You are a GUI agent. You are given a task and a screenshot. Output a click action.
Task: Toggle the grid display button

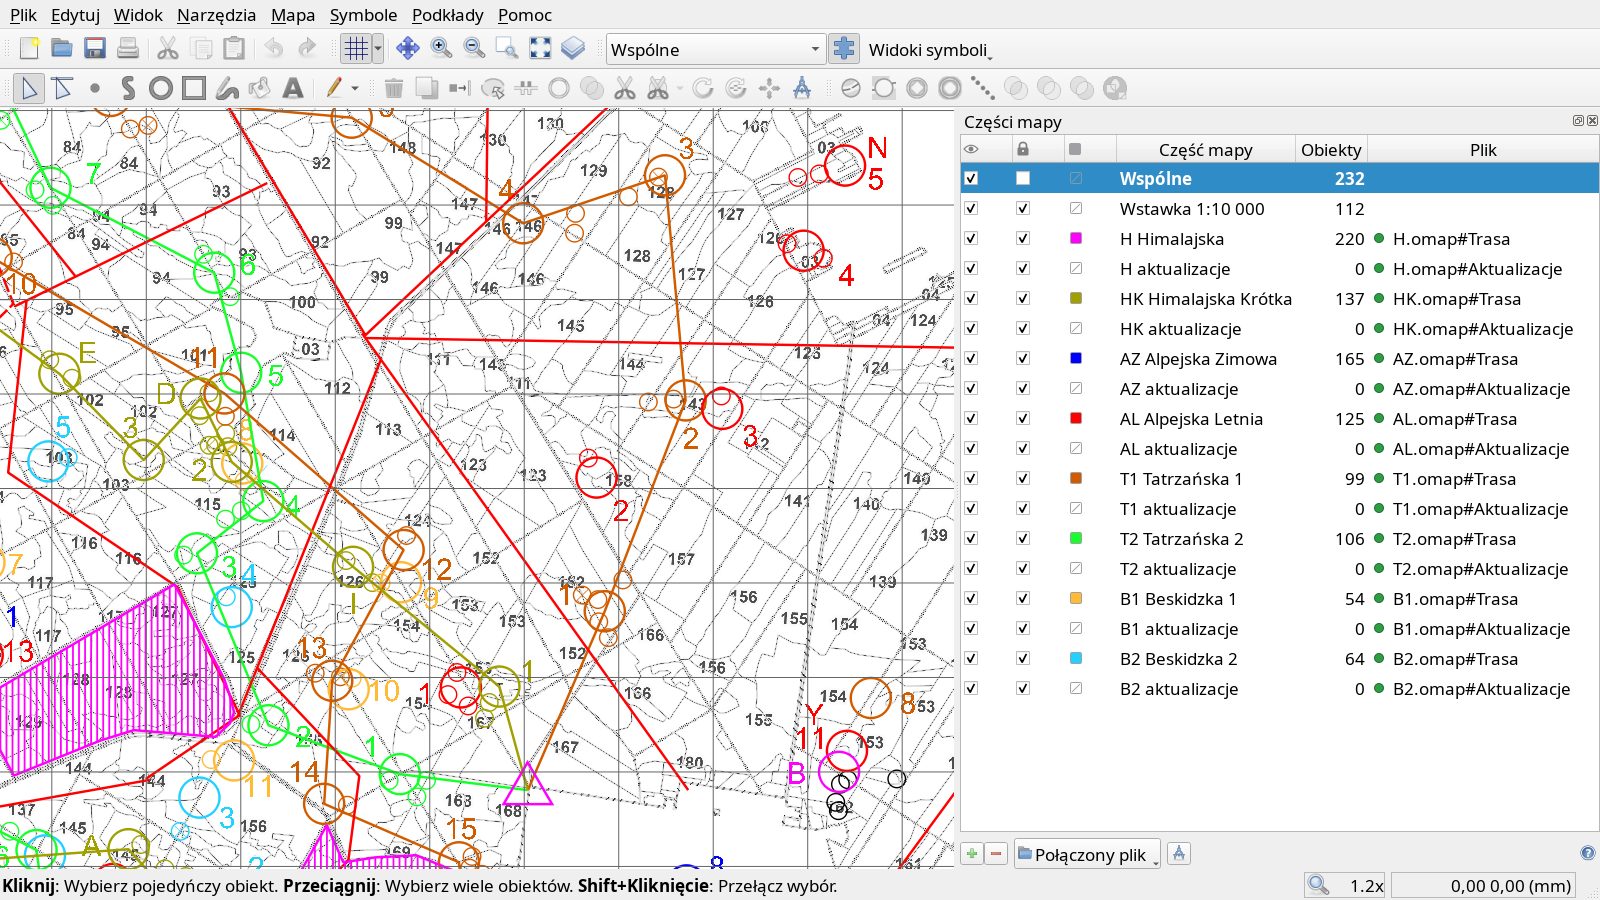coord(356,48)
